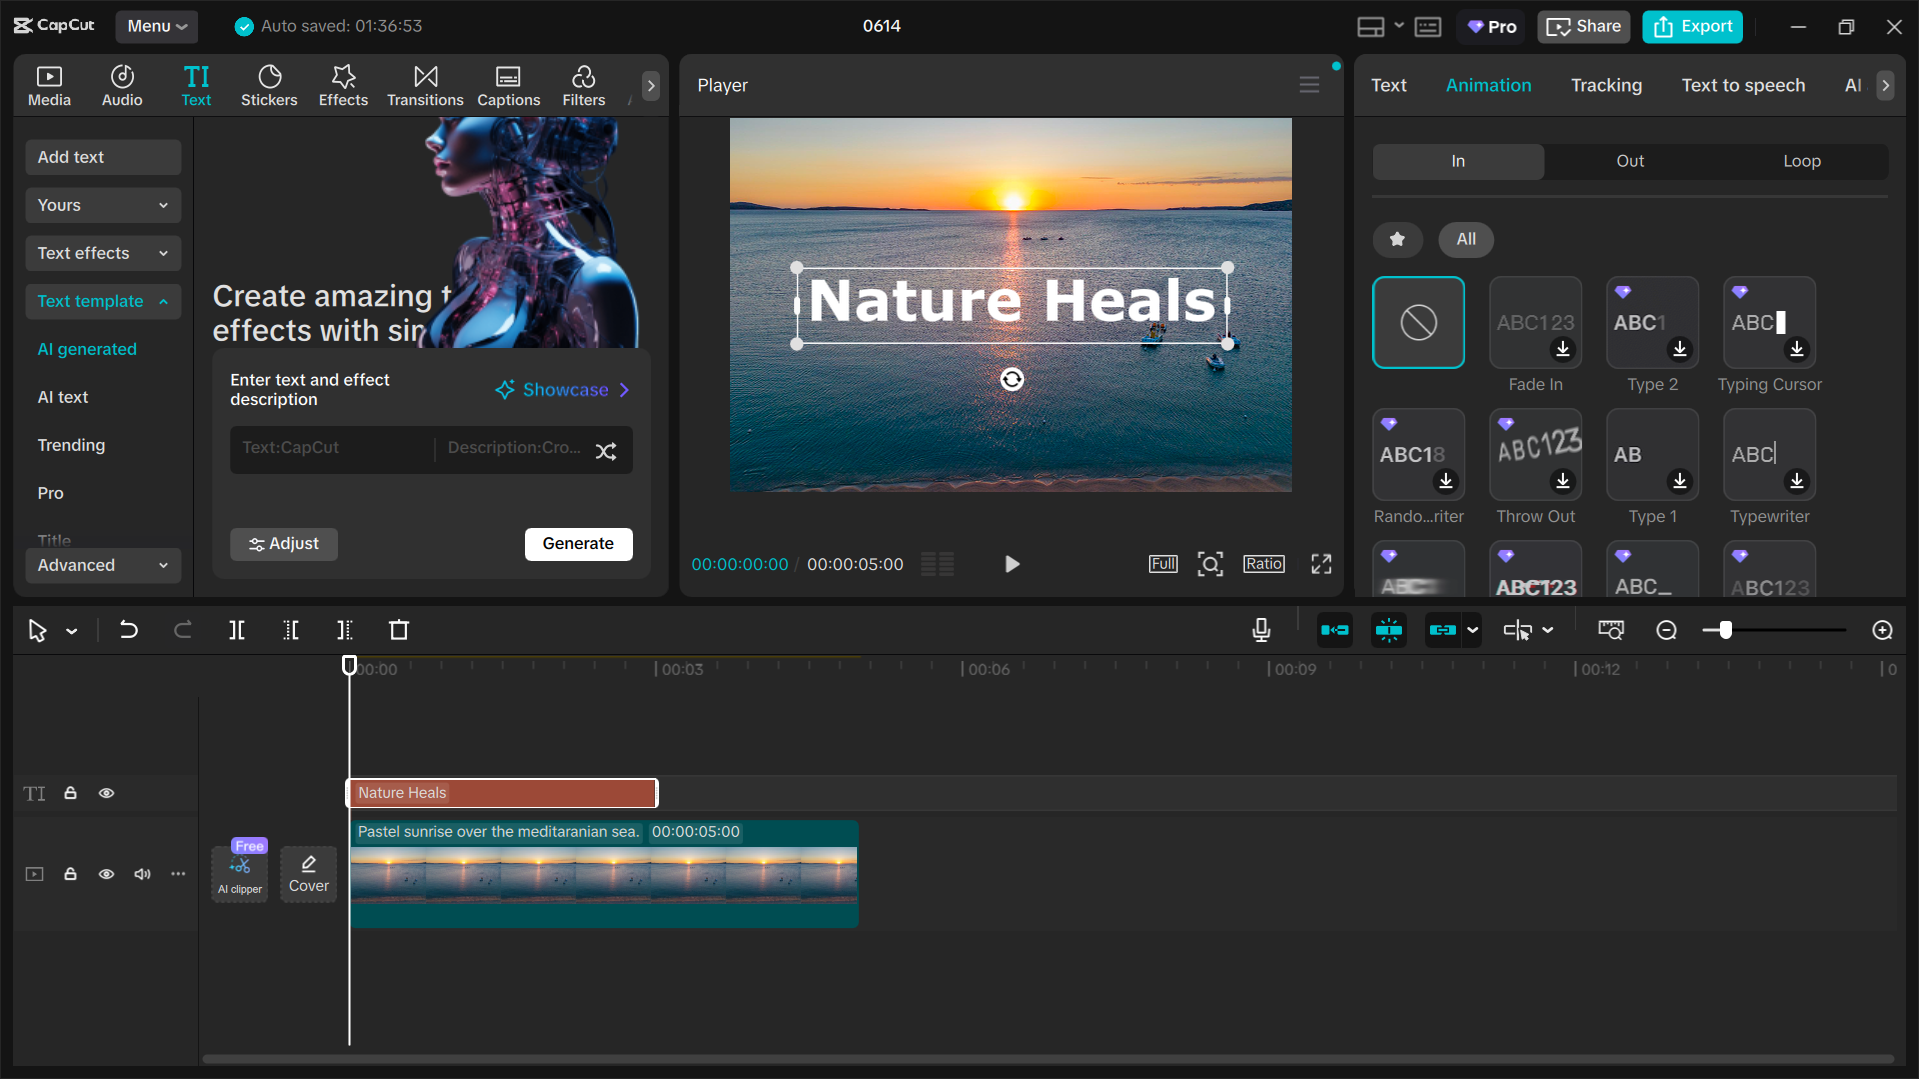Mute the video track
Screen dimensions: 1919x1079
142,874
